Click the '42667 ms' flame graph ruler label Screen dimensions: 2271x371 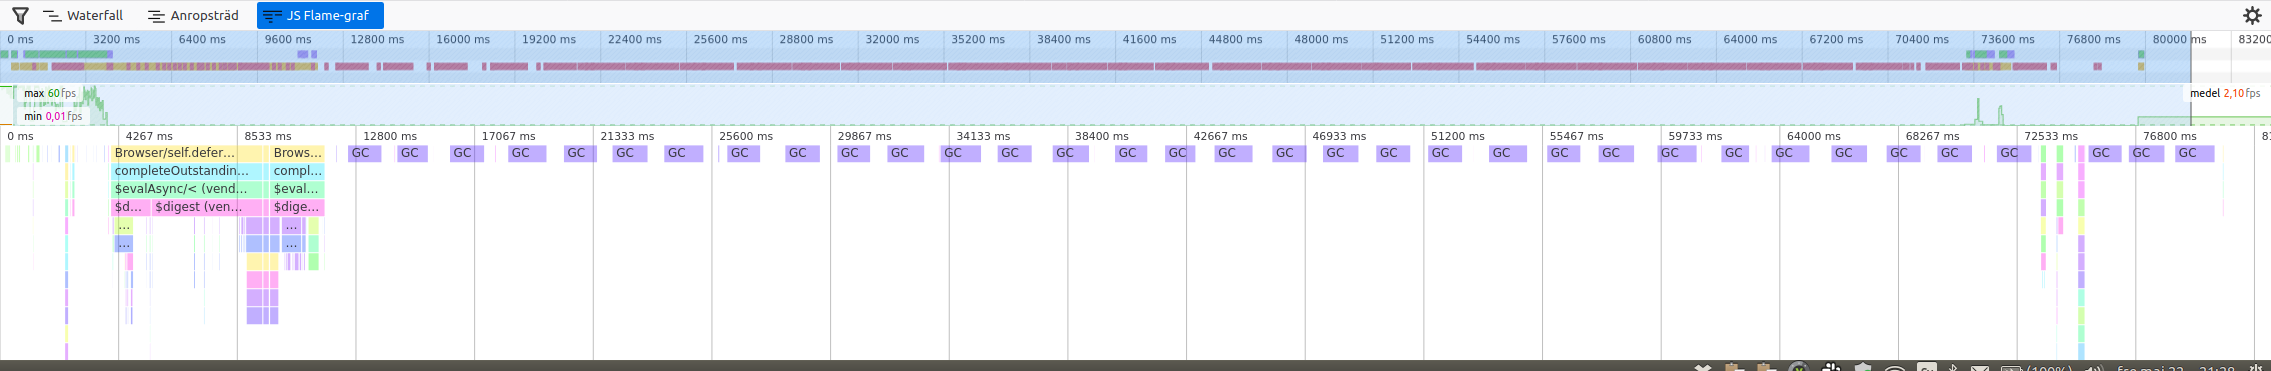(x=1220, y=136)
